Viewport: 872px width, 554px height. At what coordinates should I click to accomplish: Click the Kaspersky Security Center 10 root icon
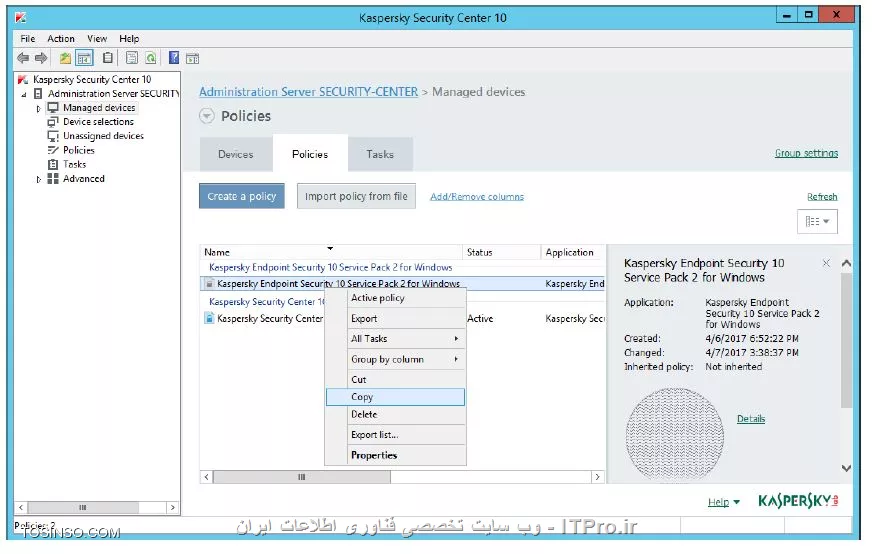(23, 80)
